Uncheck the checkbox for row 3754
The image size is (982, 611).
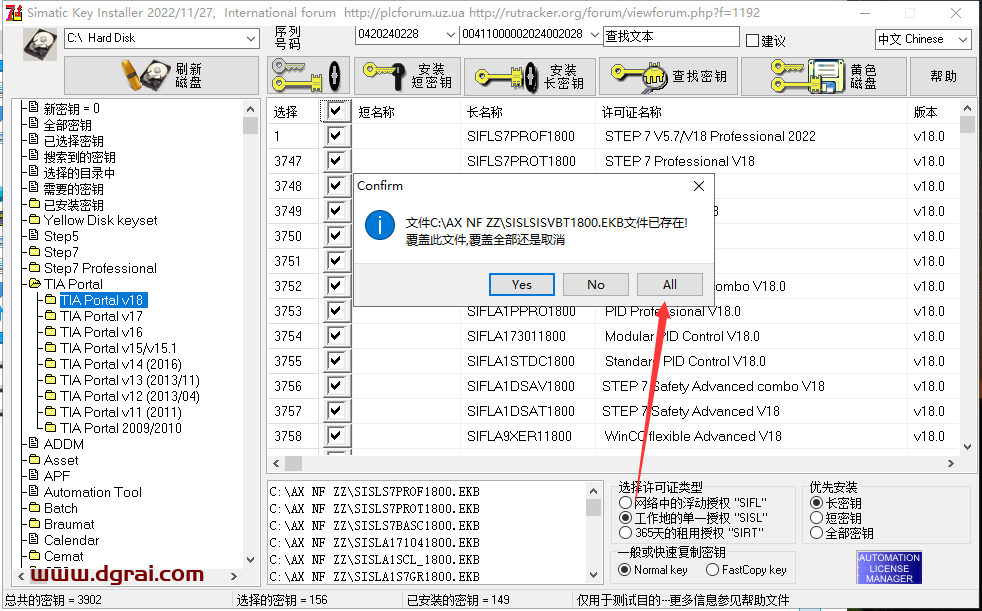(x=336, y=336)
